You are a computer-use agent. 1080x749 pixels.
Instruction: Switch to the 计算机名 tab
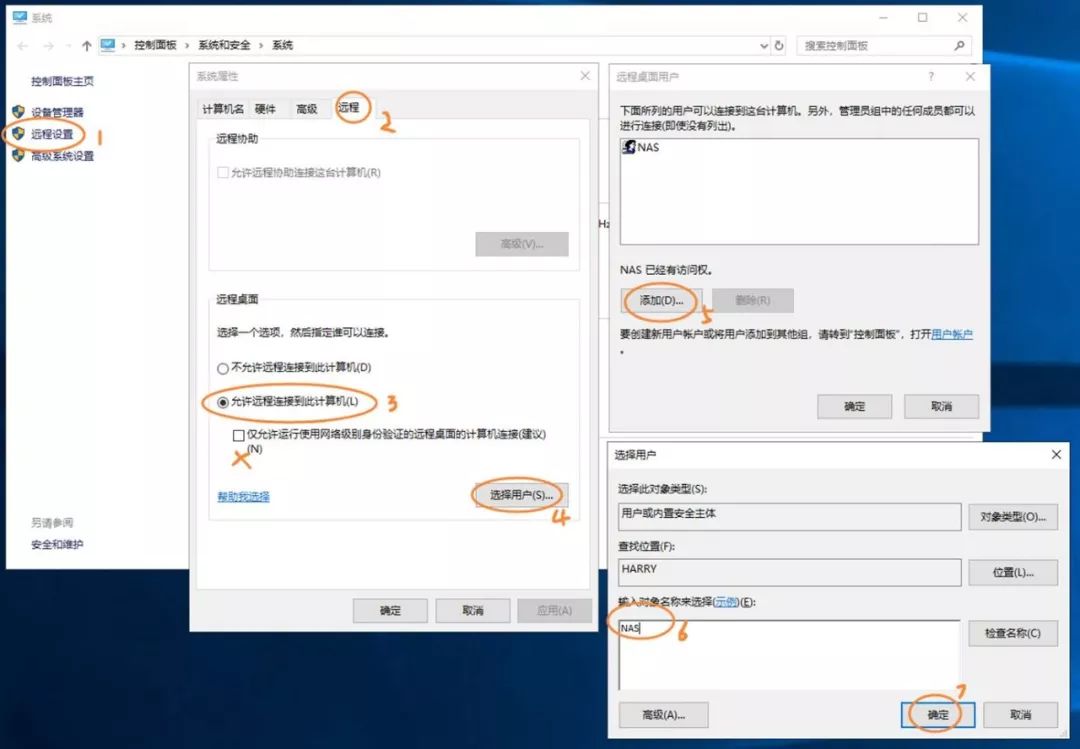(223, 108)
